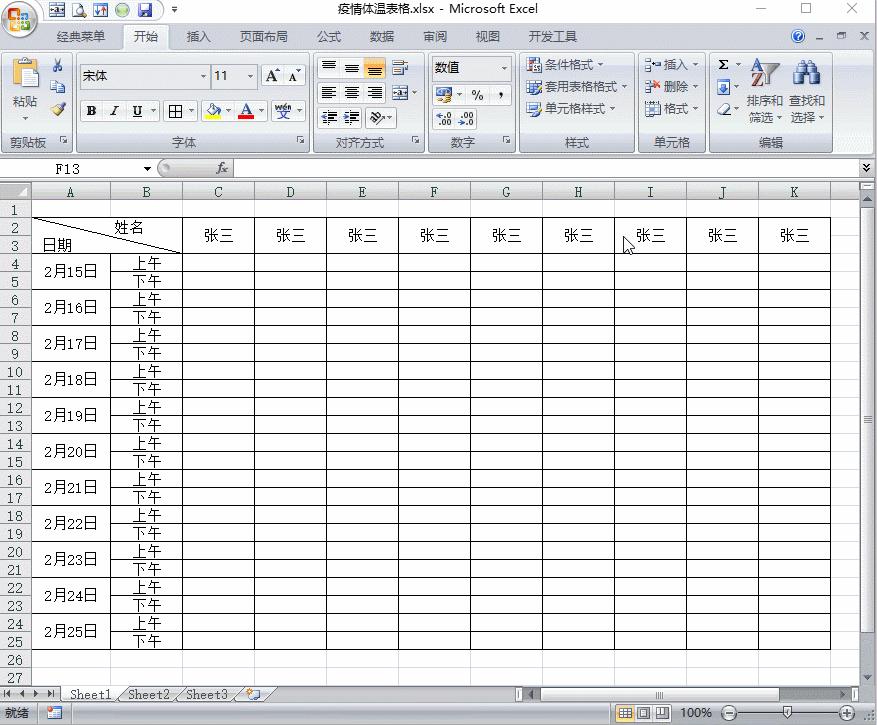Click the Borders icon

point(175,111)
